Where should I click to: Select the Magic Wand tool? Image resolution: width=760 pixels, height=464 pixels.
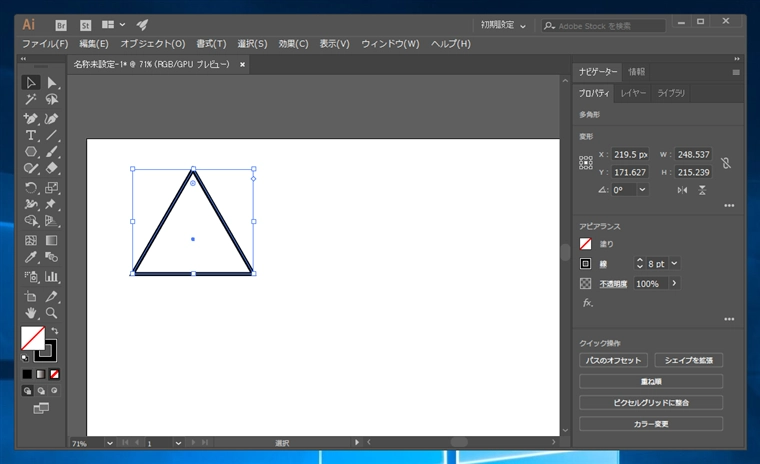(31, 99)
